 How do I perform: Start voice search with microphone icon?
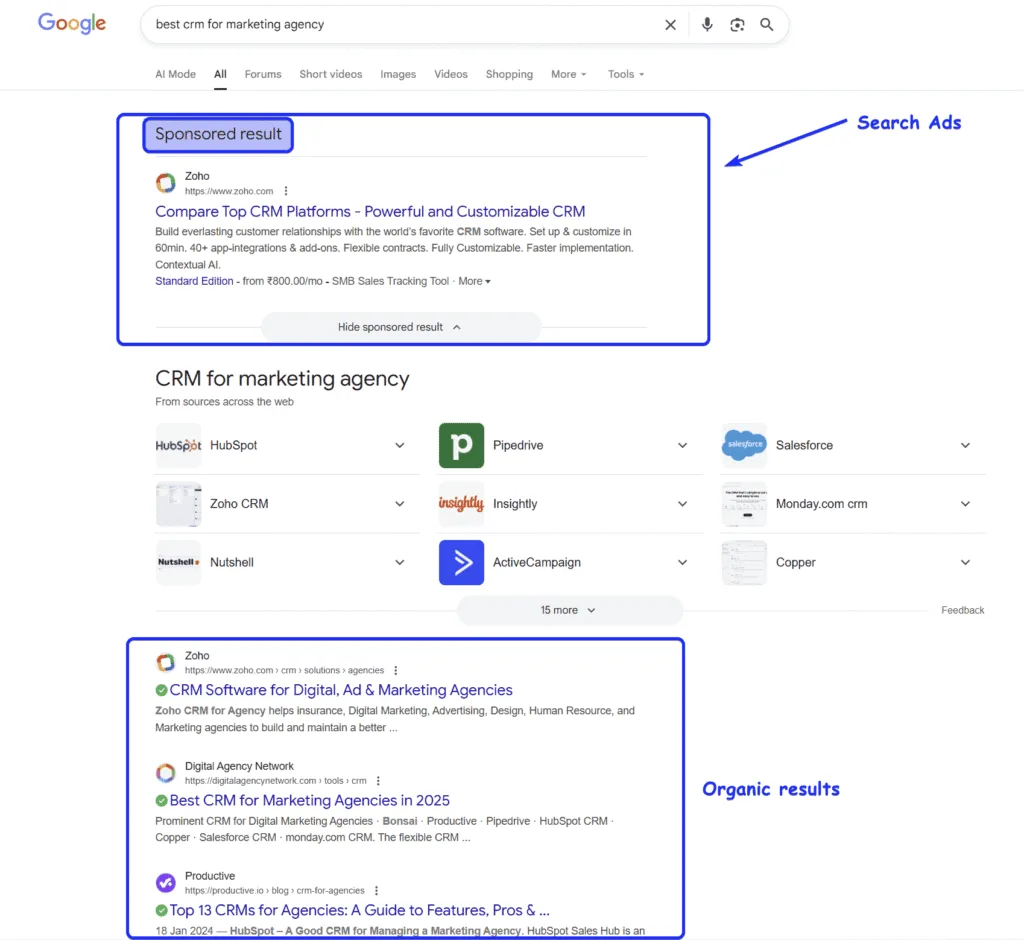pyautogui.click(x=707, y=25)
